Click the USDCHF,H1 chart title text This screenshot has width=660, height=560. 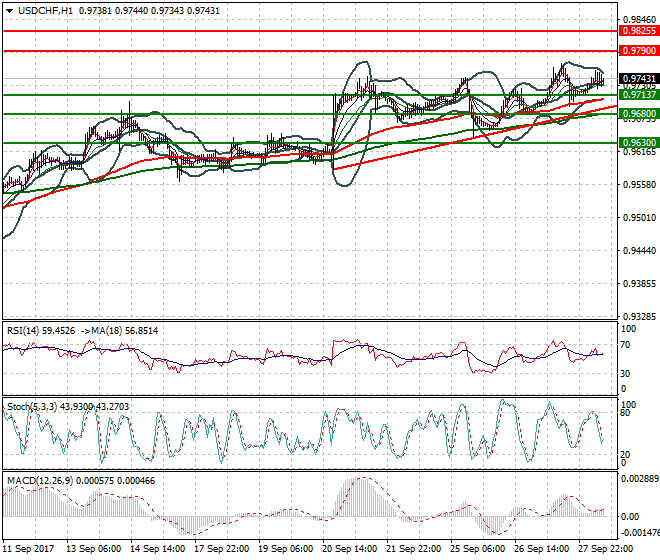45,11
